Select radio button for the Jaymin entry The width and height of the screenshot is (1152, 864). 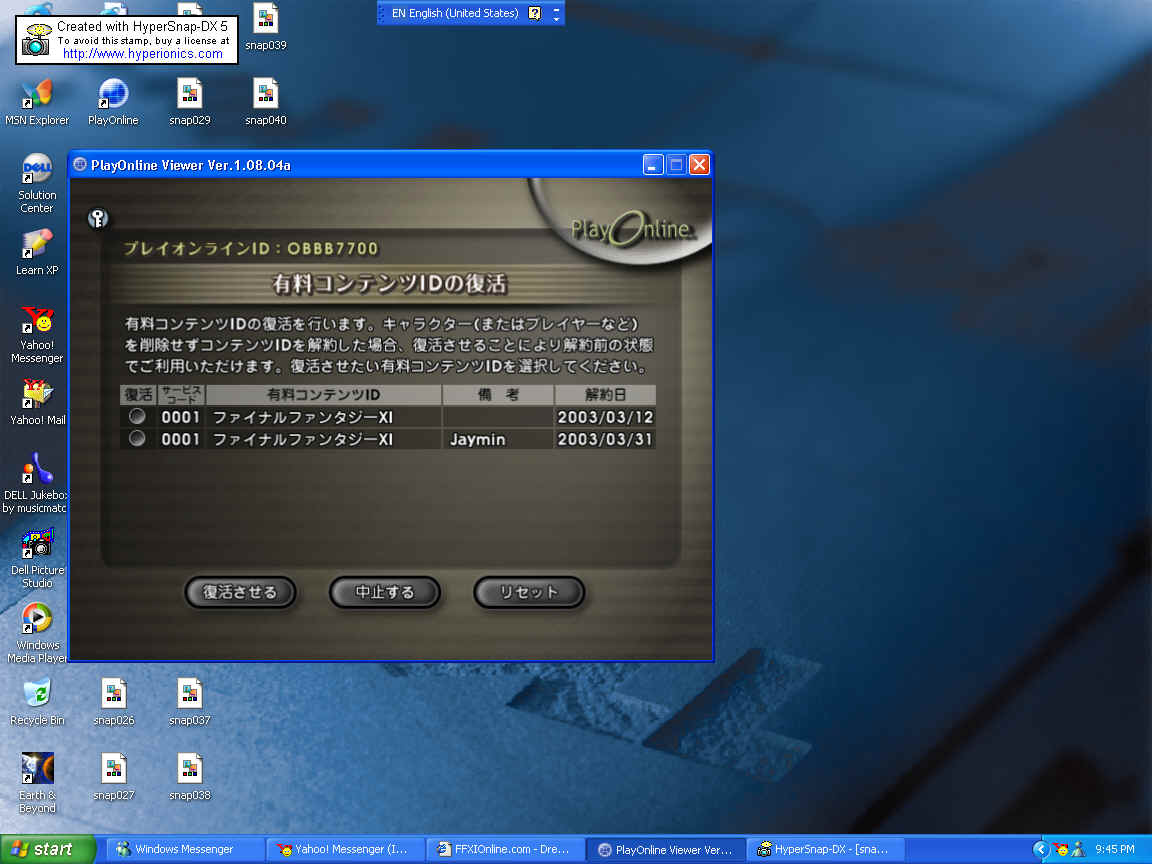137,439
